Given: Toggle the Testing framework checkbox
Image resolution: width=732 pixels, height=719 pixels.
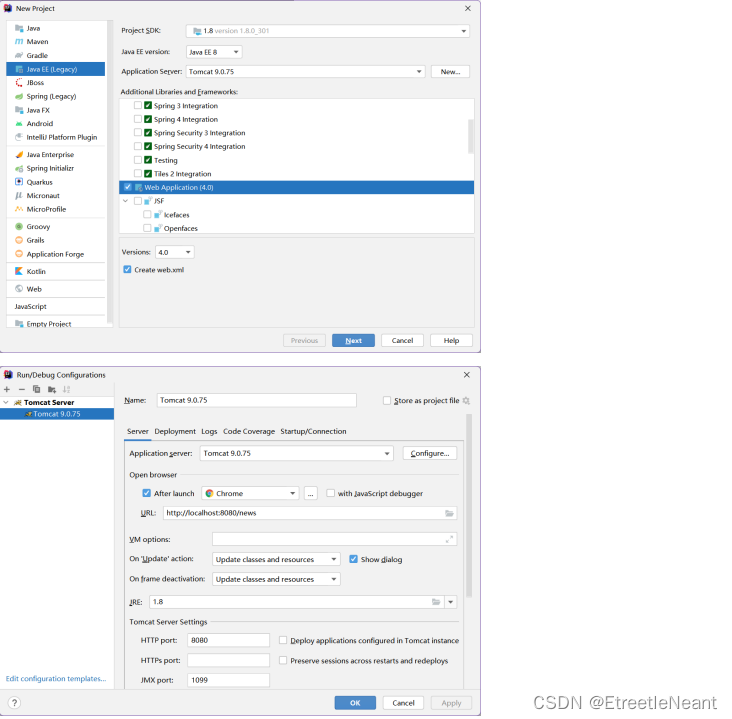Looking at the screenshot, I should pyautogui.click(x=138, y=160).
